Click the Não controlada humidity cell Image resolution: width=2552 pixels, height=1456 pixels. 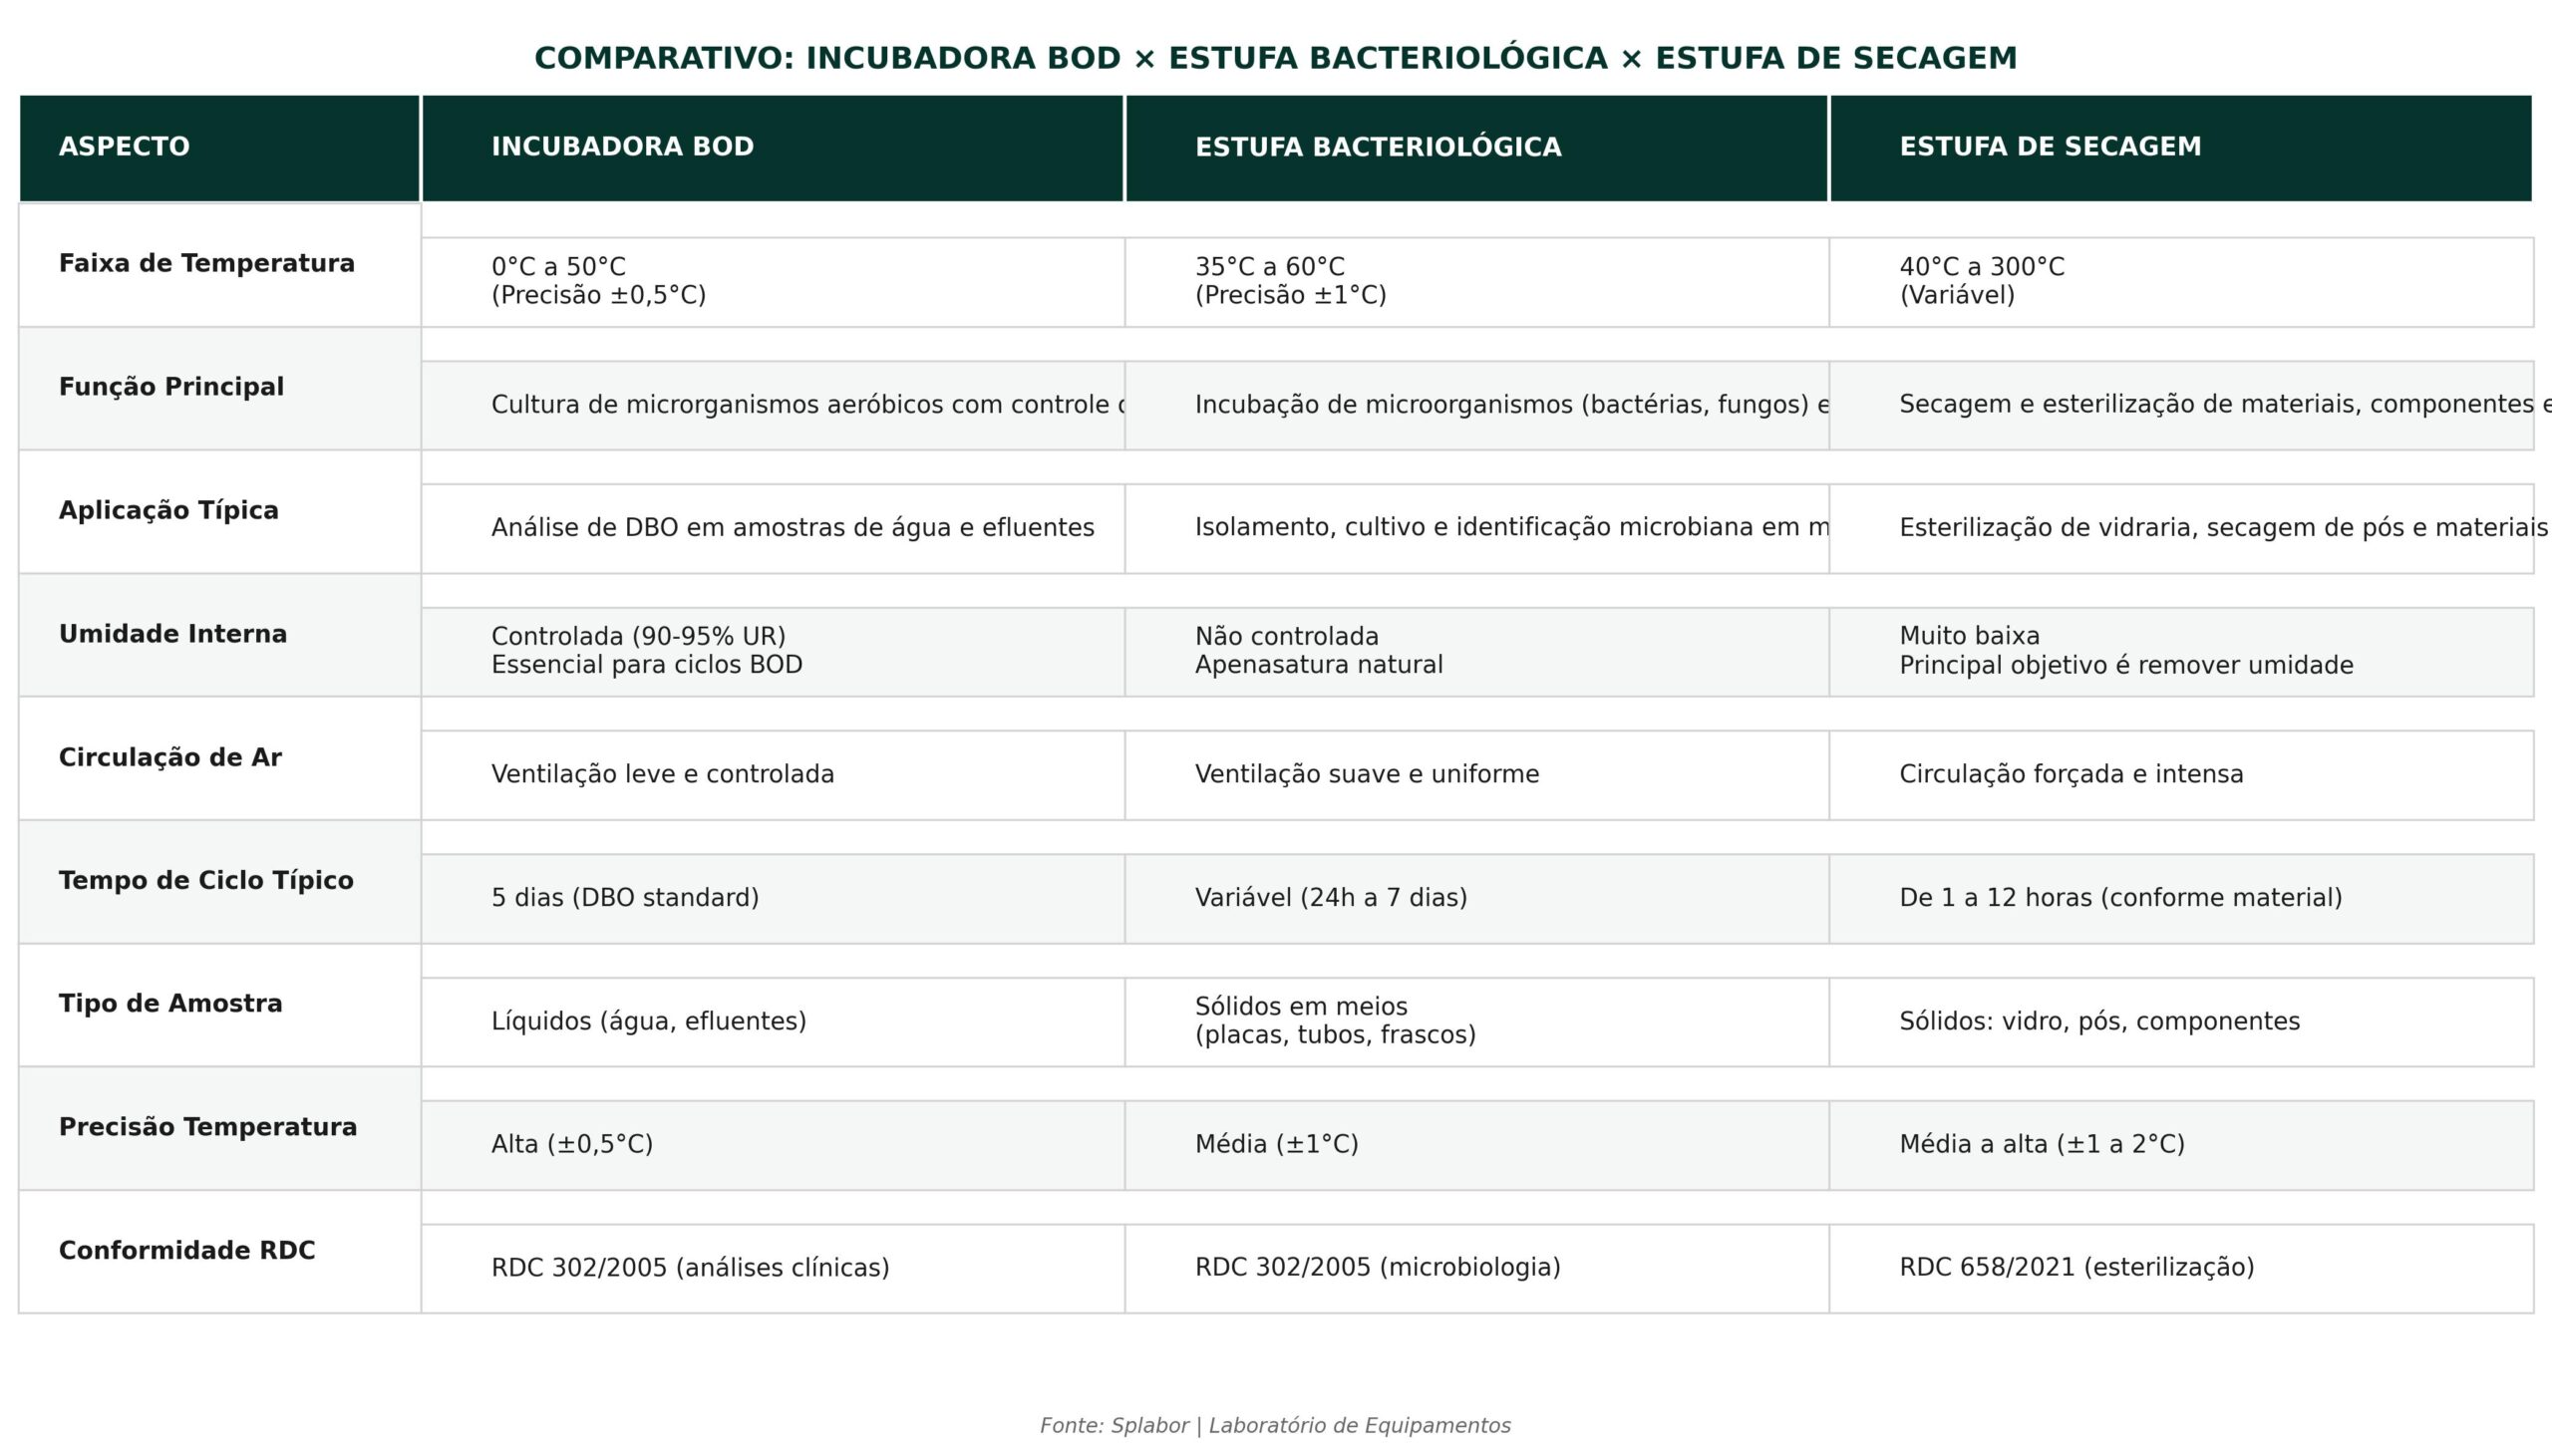[1477, 652]
